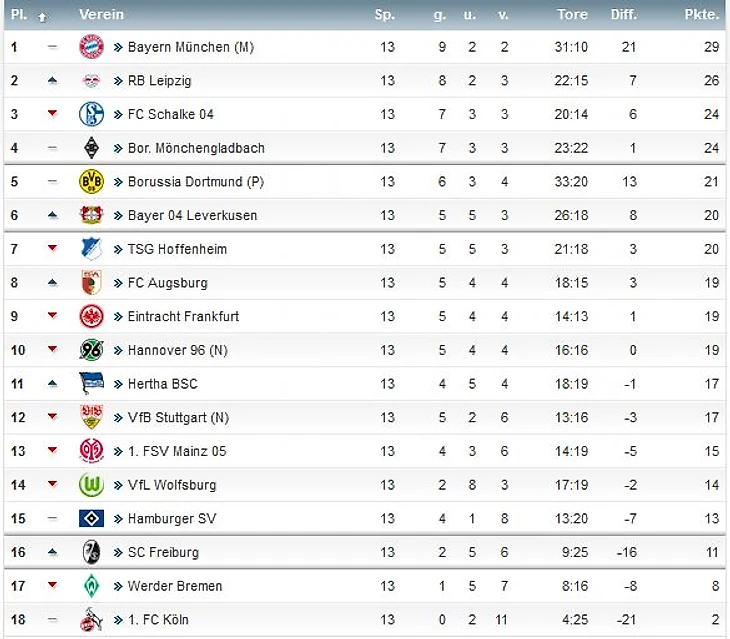Click the Bayer 04 Leverkusen crest
730x639 pixels.
(x=91, y=215)
